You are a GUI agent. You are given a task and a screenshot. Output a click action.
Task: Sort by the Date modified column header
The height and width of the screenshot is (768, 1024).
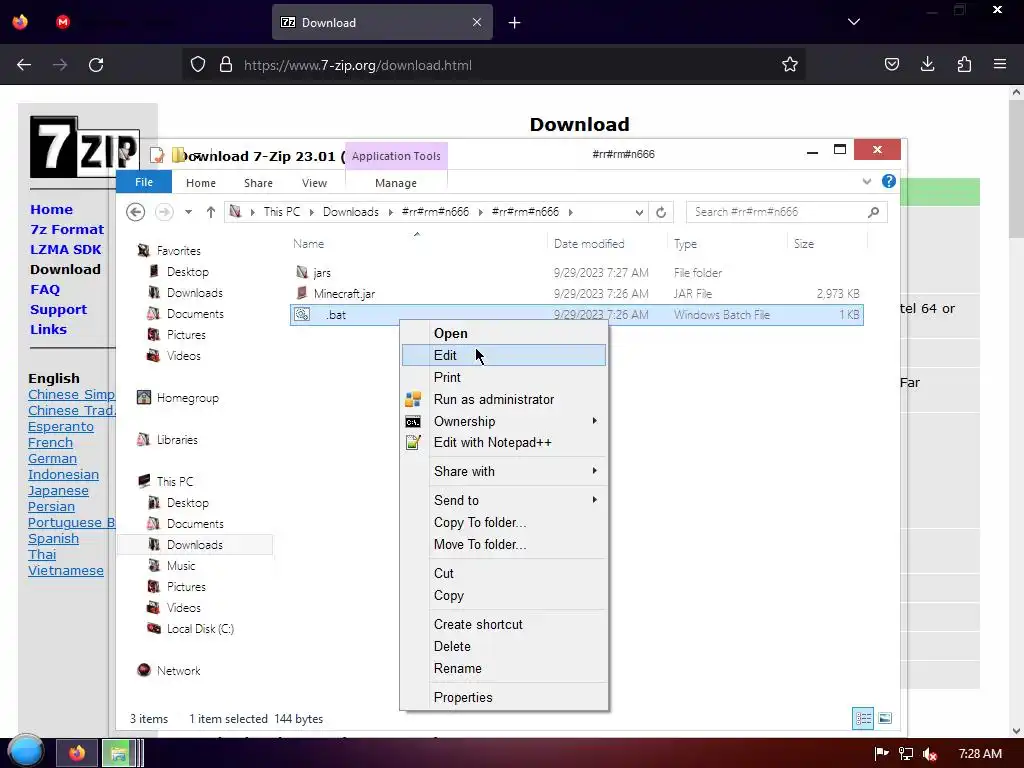click(589, 244)
